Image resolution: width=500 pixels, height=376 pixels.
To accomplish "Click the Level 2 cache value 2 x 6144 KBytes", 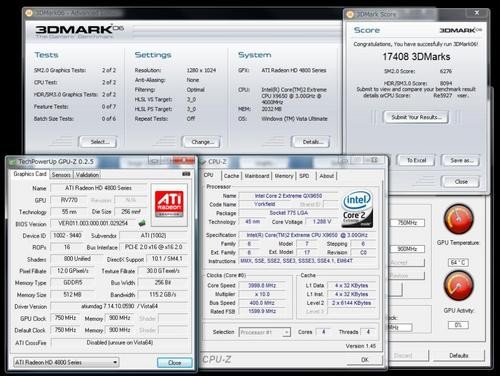I will pos(351,303).
